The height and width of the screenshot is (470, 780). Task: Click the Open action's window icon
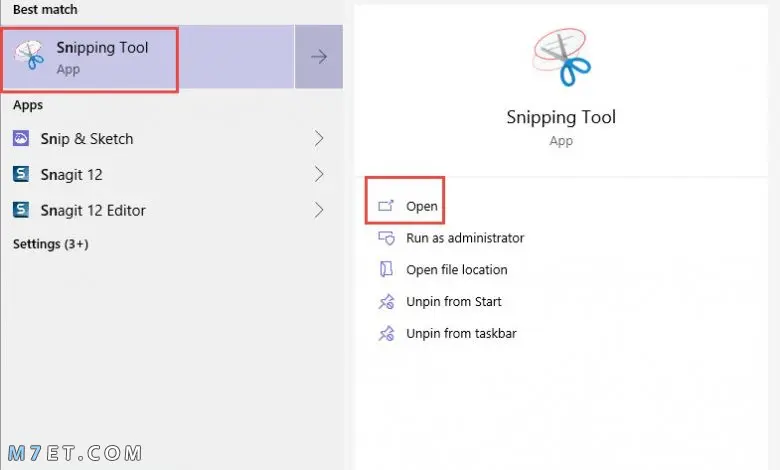(x=386, y=205)
